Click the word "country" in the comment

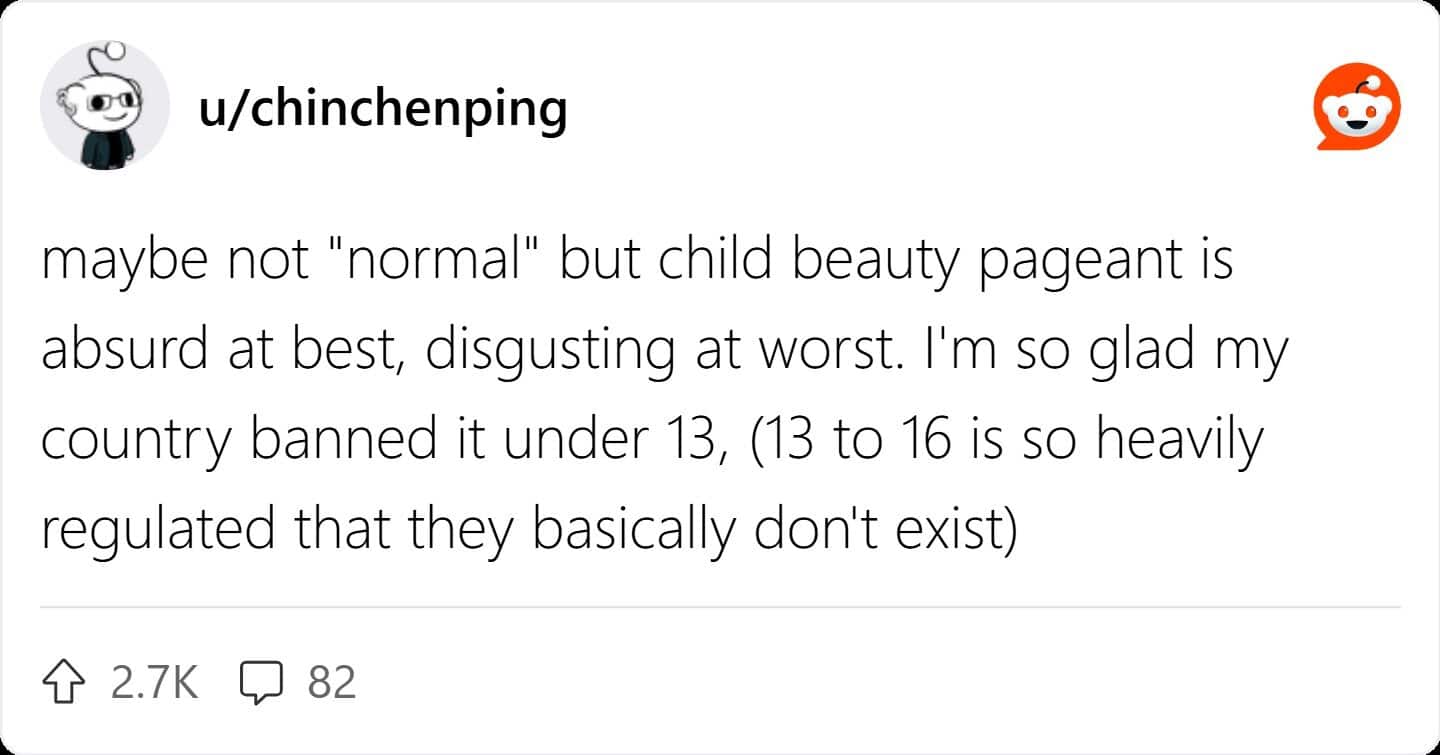(136, 440)
